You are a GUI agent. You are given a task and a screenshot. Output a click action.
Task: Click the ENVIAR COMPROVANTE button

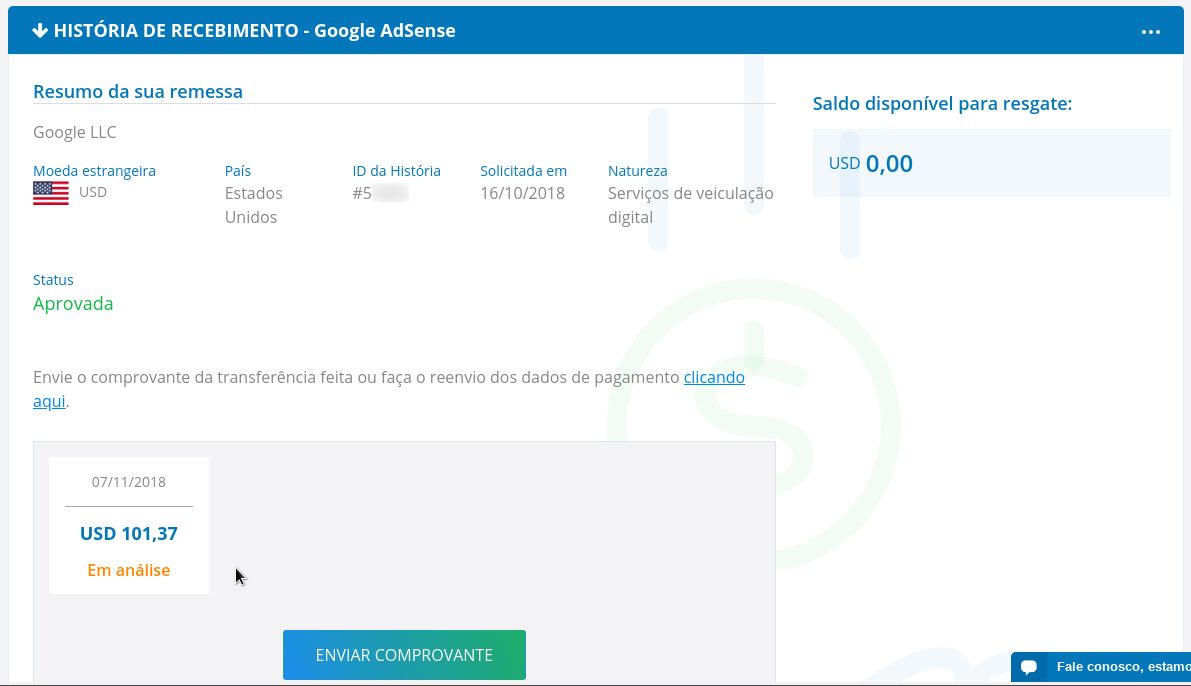click(404, 655)
